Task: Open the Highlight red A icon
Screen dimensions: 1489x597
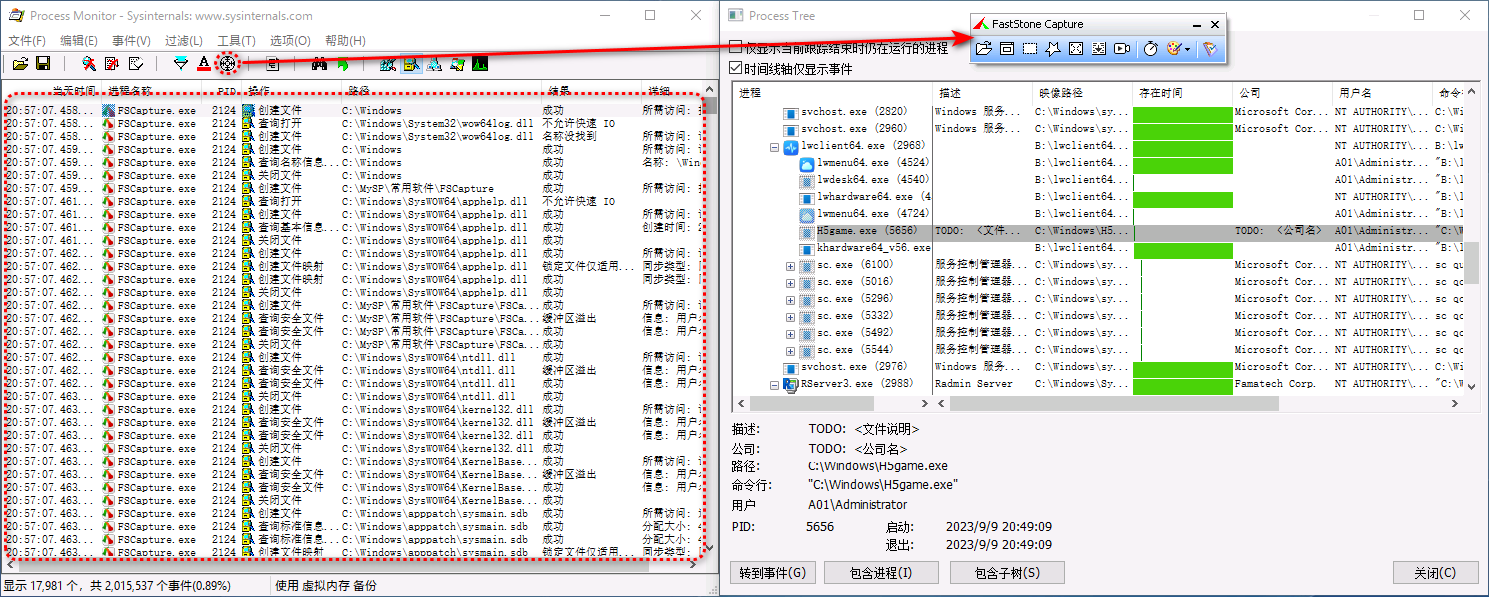Action: pyautogui.click(x=204, y=64)
